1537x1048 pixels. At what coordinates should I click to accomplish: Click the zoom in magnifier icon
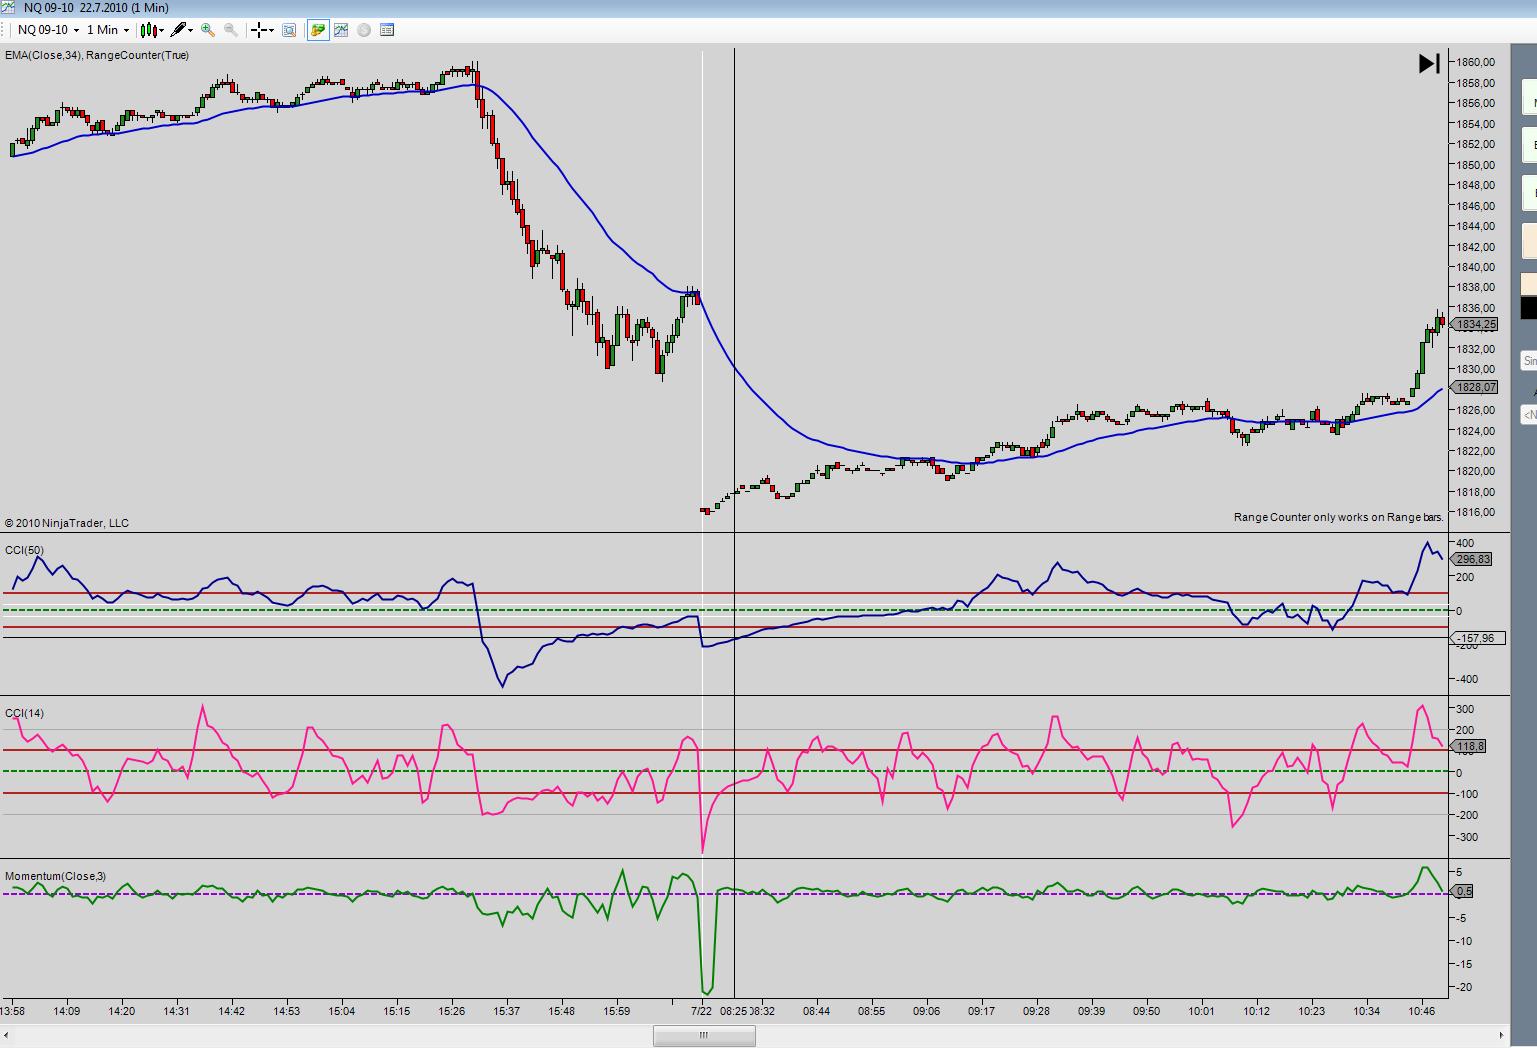[208, 30]
